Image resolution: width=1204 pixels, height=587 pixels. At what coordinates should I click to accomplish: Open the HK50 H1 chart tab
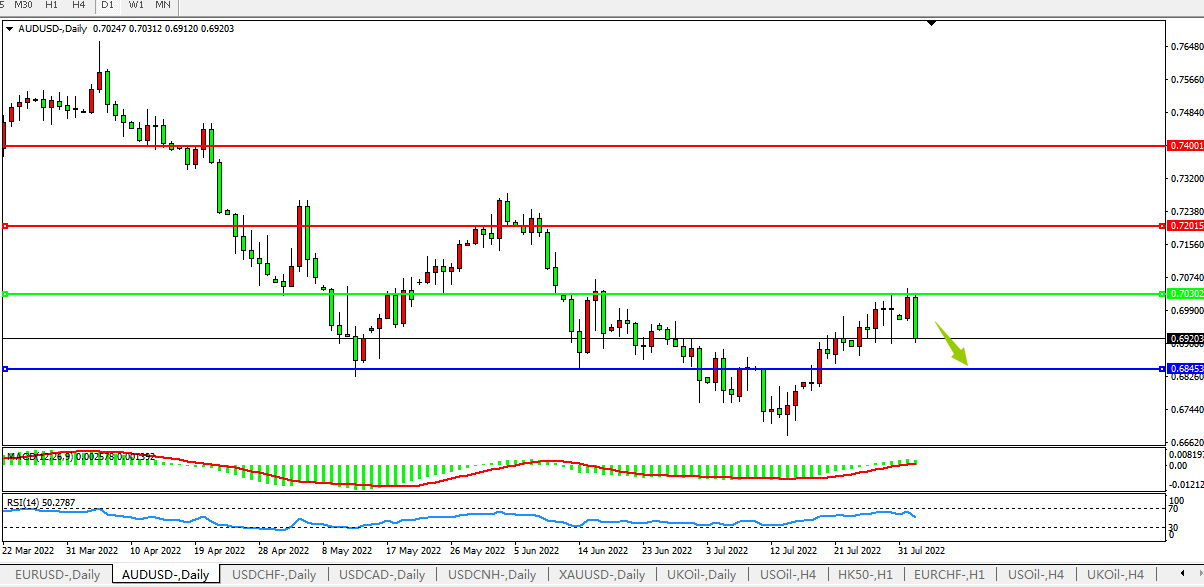click(864, 575)
